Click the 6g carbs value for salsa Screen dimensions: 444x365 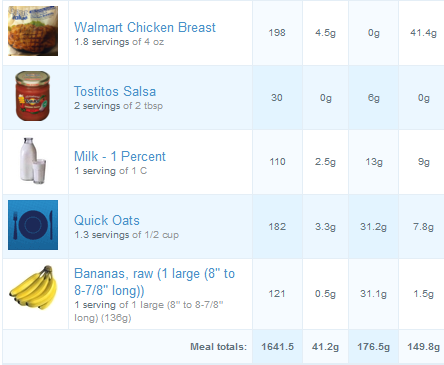click(x=374, y=98)
